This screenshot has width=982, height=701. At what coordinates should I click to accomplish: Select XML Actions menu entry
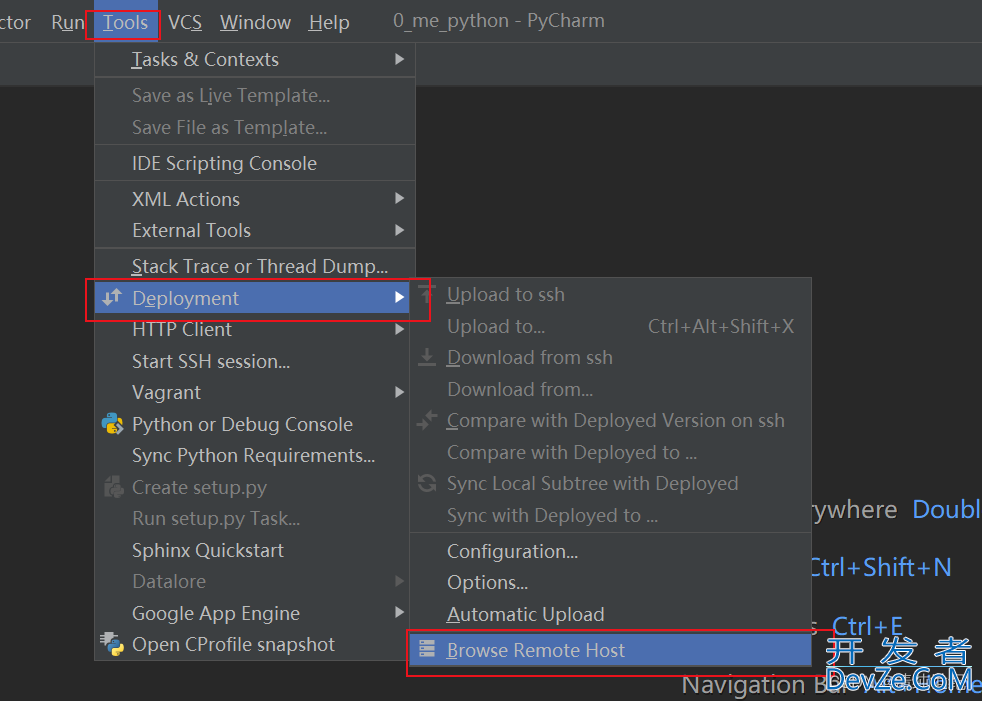tap(255, 199)
